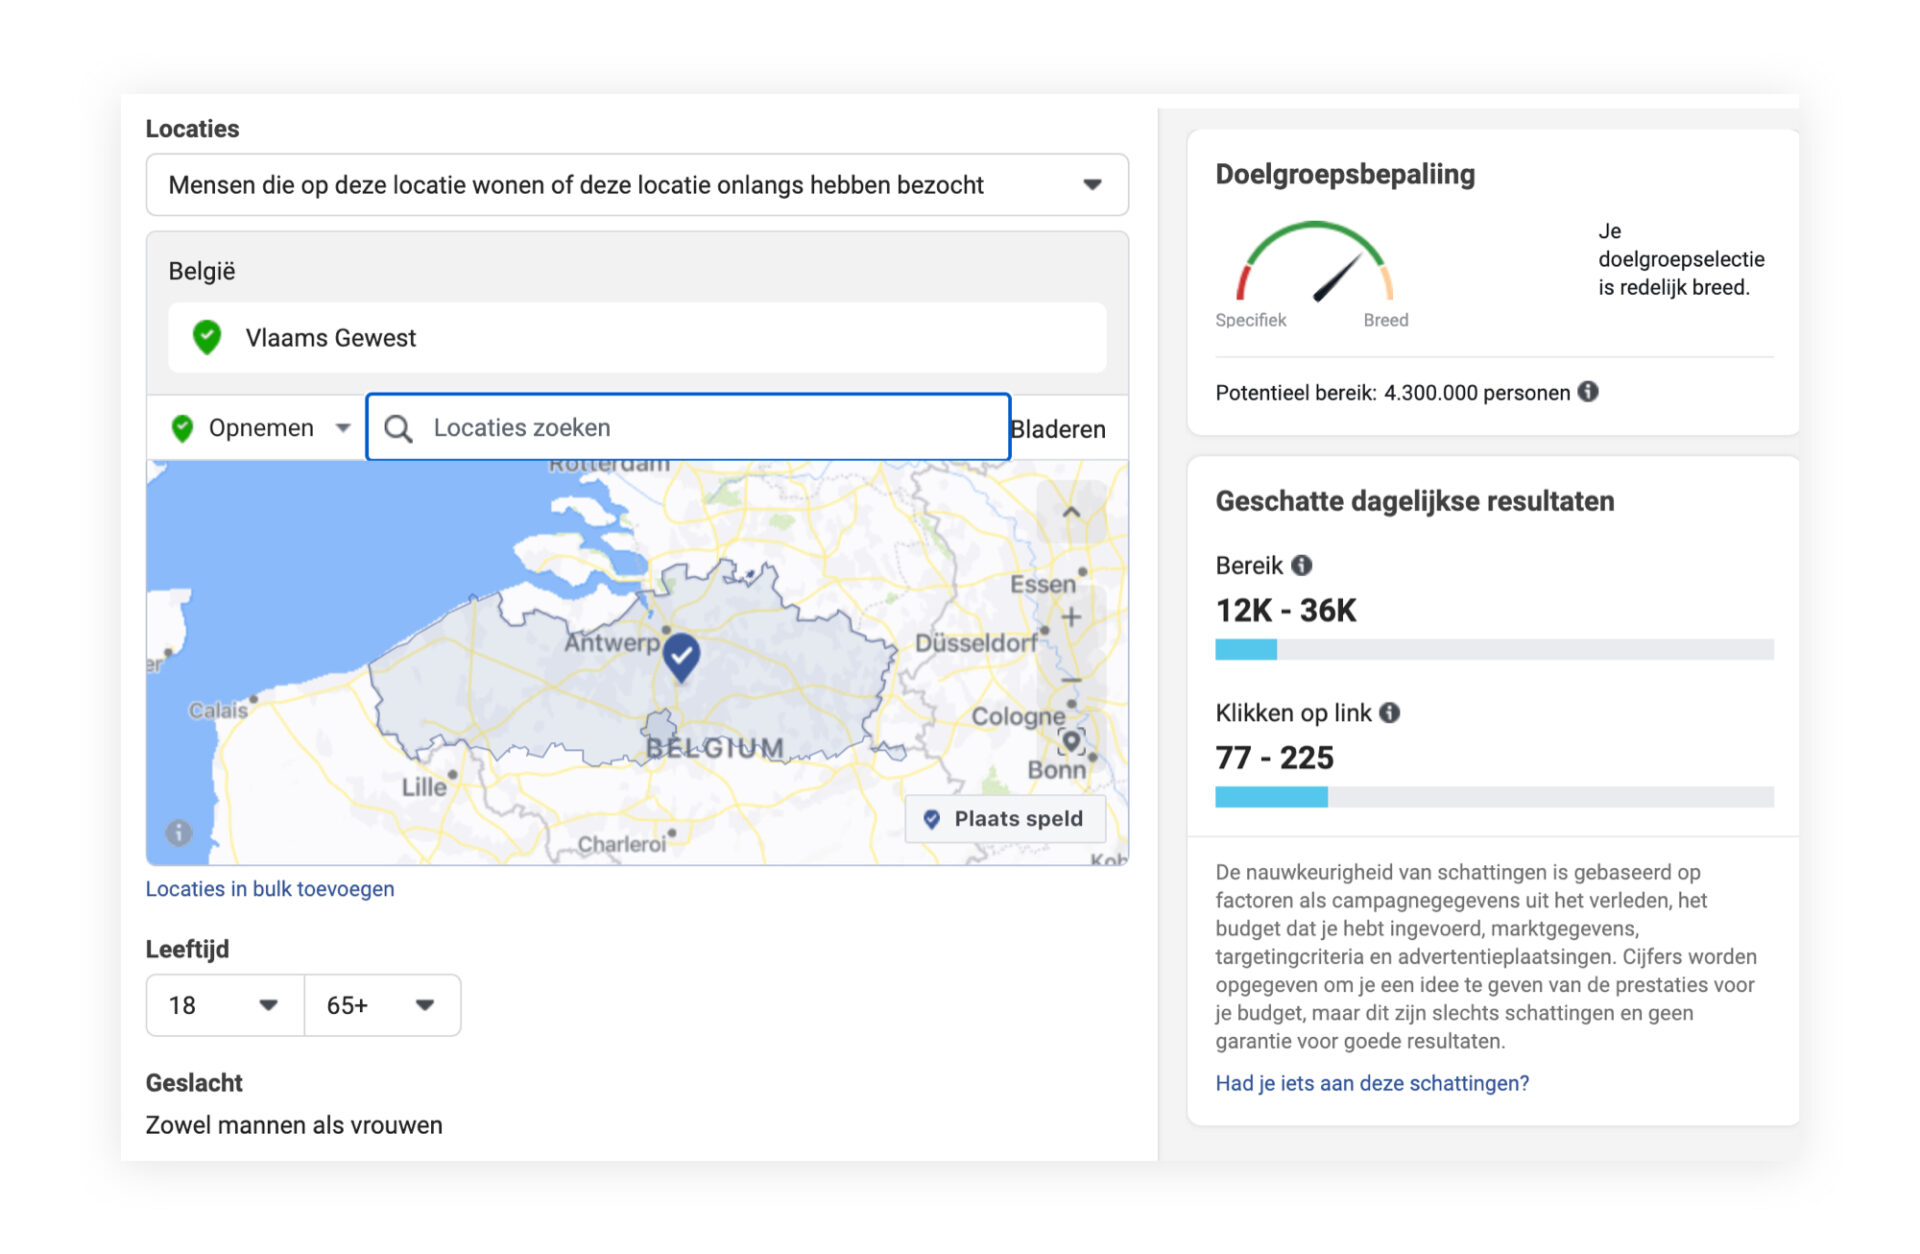Click the info icon next to Potentieel bereik

(1588, 392)
